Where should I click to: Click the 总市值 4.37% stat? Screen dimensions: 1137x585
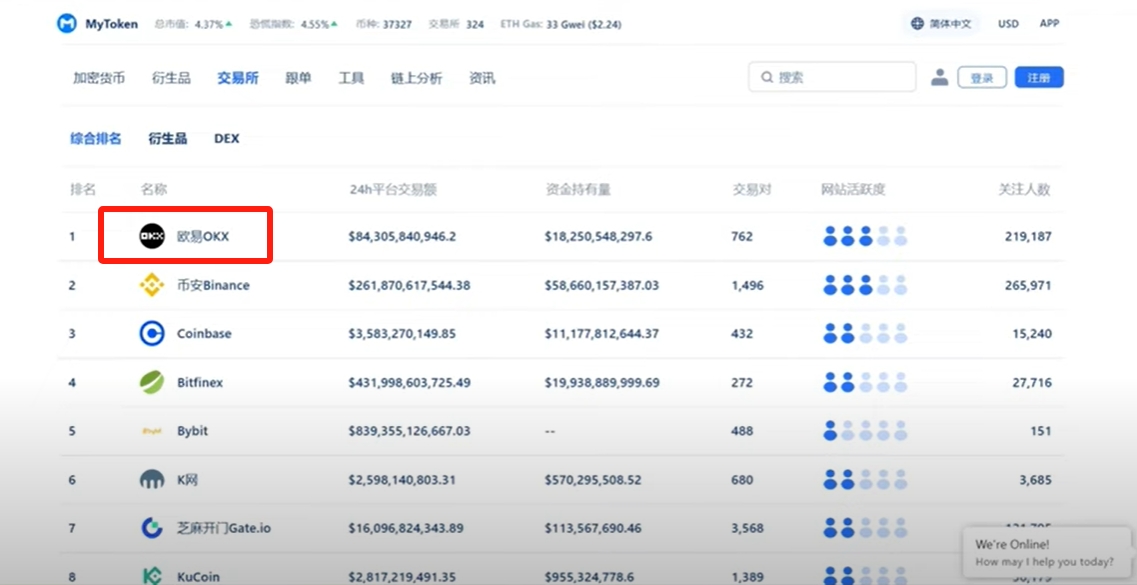pyautogui.click(x=194, y=24)
